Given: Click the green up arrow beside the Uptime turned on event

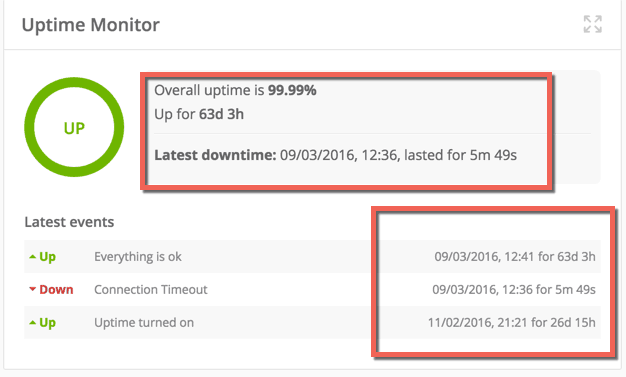Looking at the screenshot, I should point(33,323).
